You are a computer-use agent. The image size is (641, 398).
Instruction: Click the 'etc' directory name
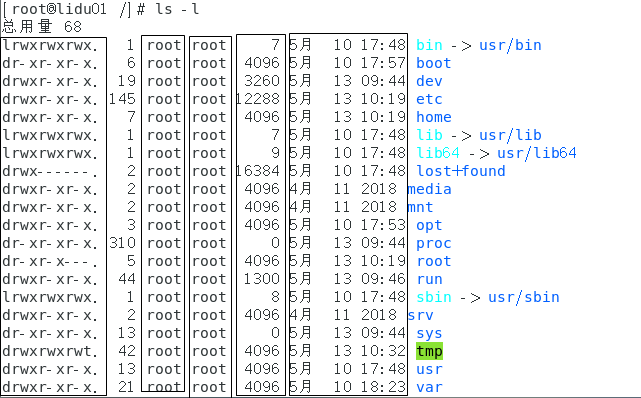[x=429, y=99]
